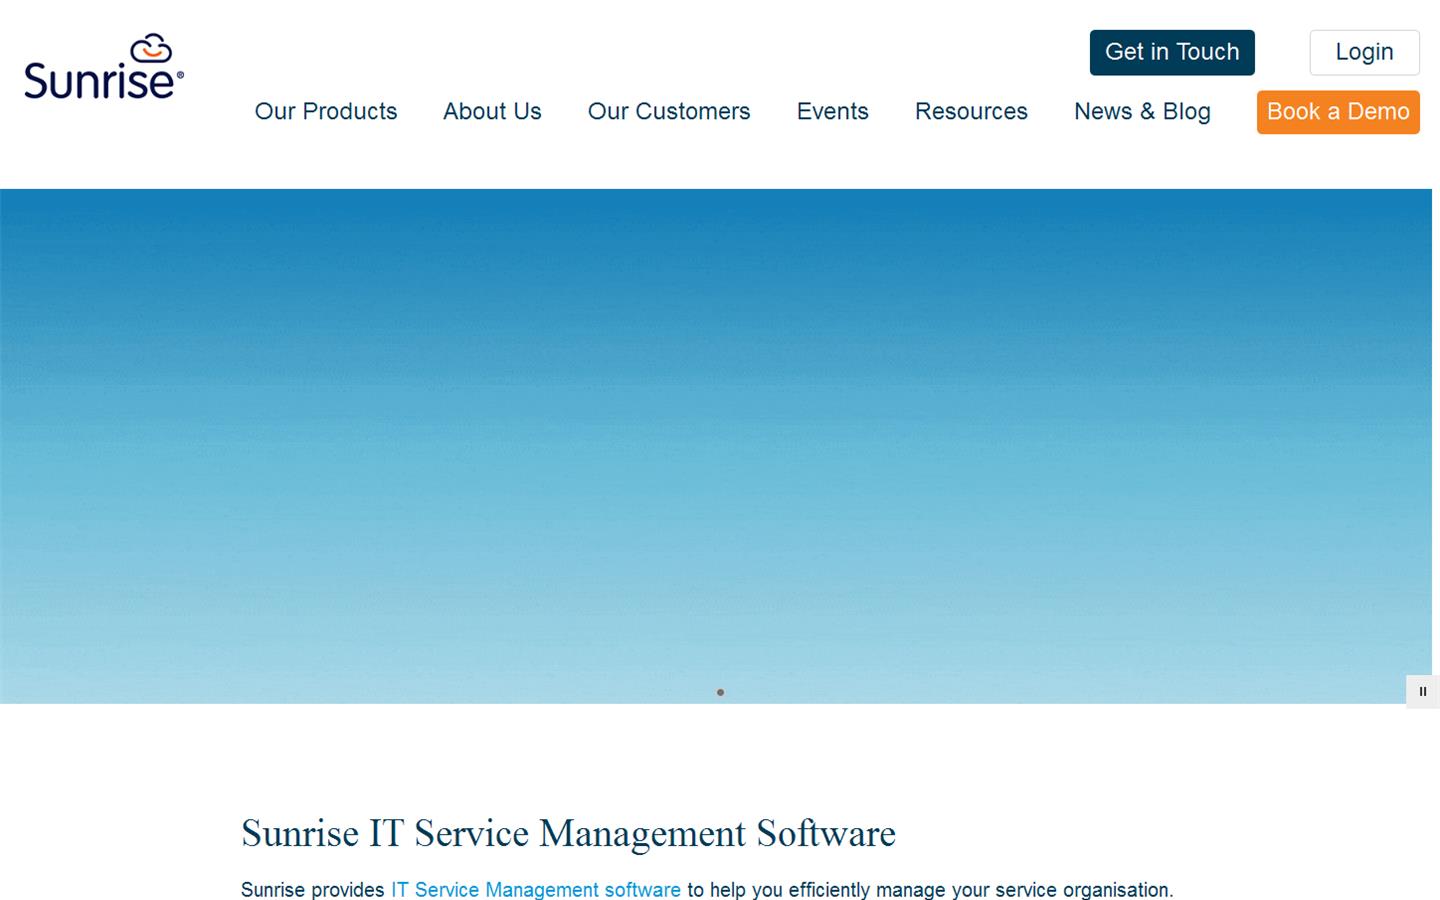Open the Events page
The width and height of the screenshot is (1440, 900).
pyautogui.click(x=832, y=112)
